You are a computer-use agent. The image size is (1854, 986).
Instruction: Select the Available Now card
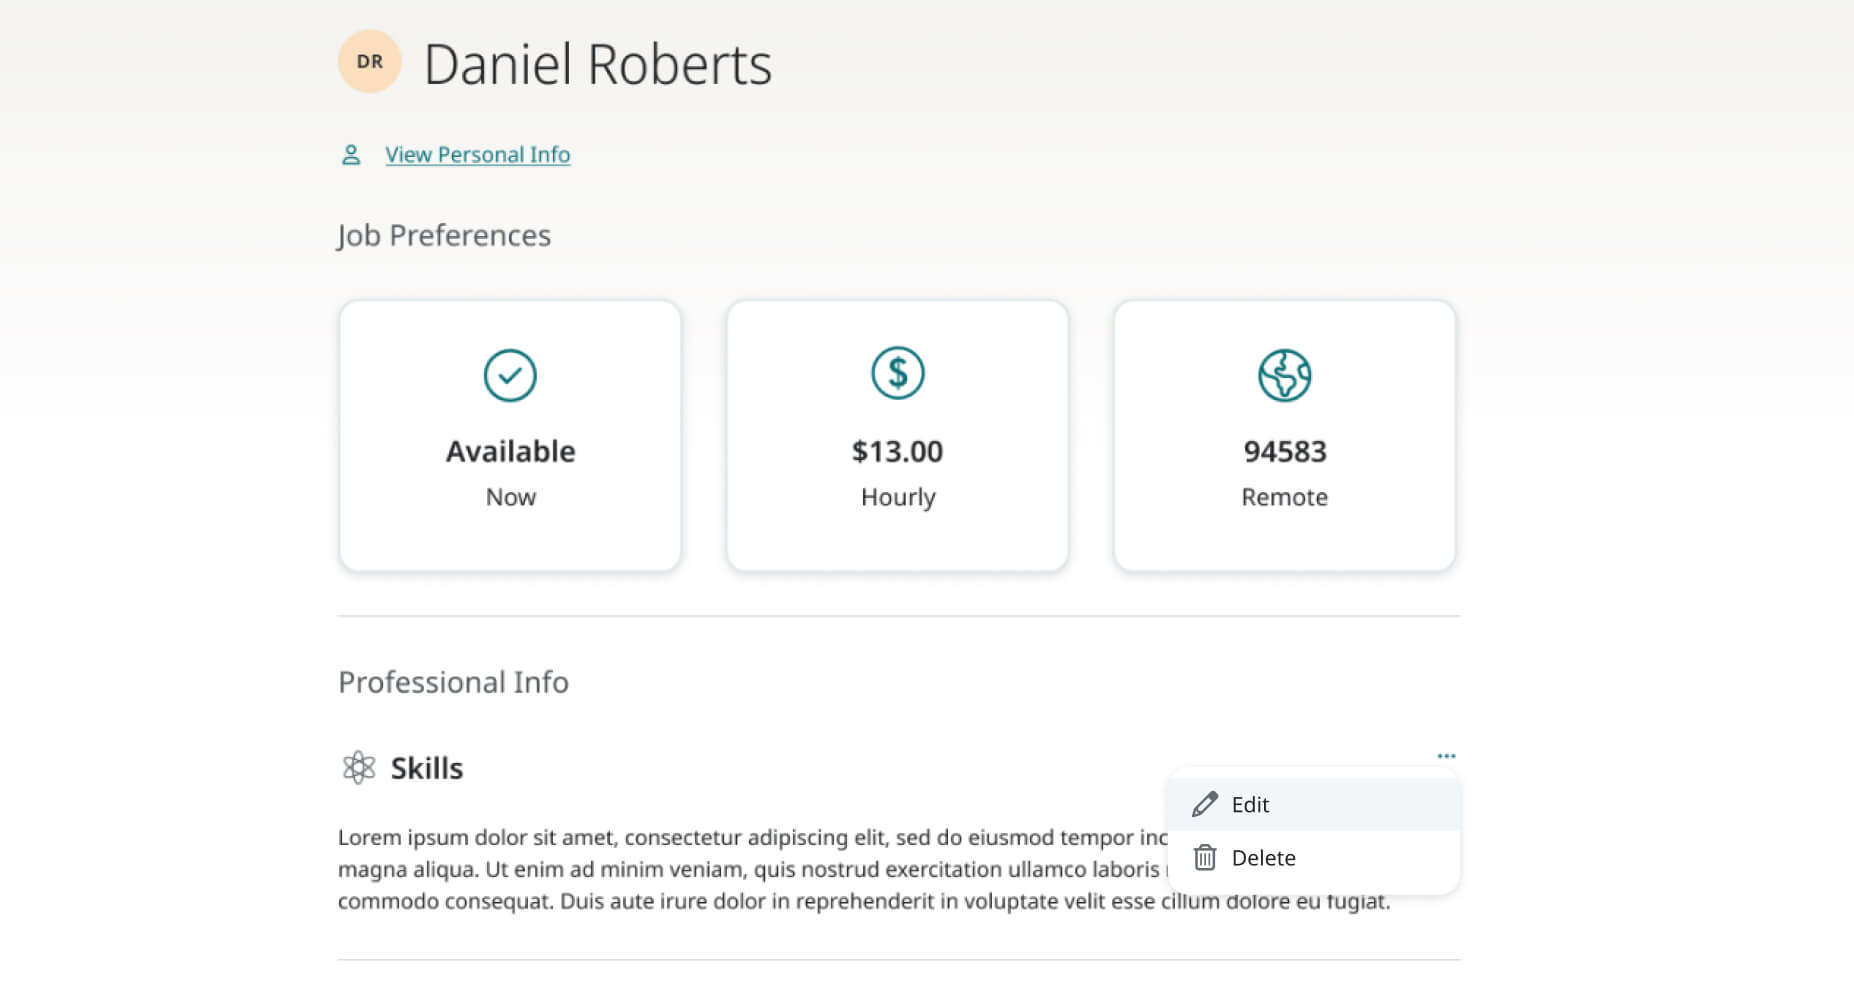[510, 436]
